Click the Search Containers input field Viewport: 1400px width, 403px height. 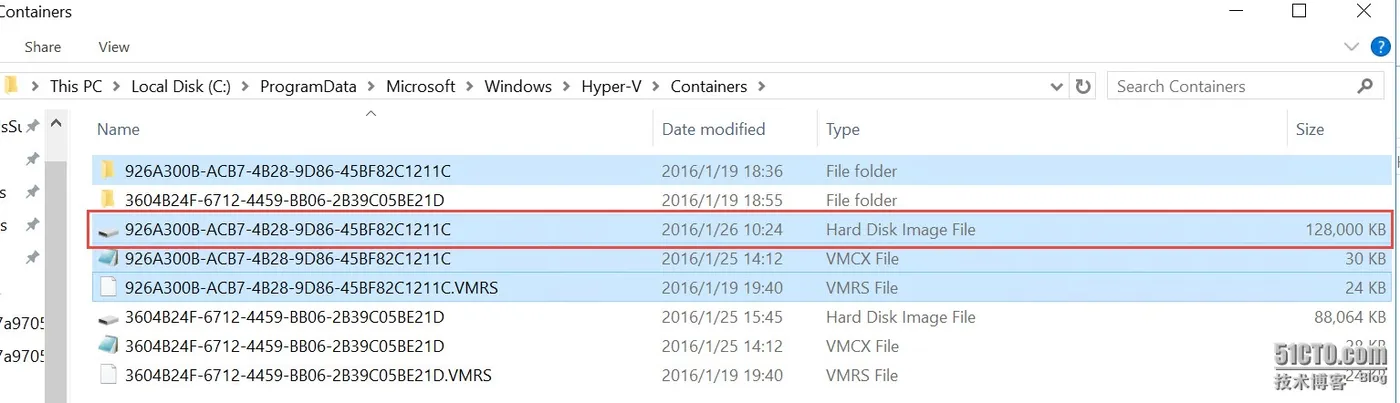(1230, 86)
